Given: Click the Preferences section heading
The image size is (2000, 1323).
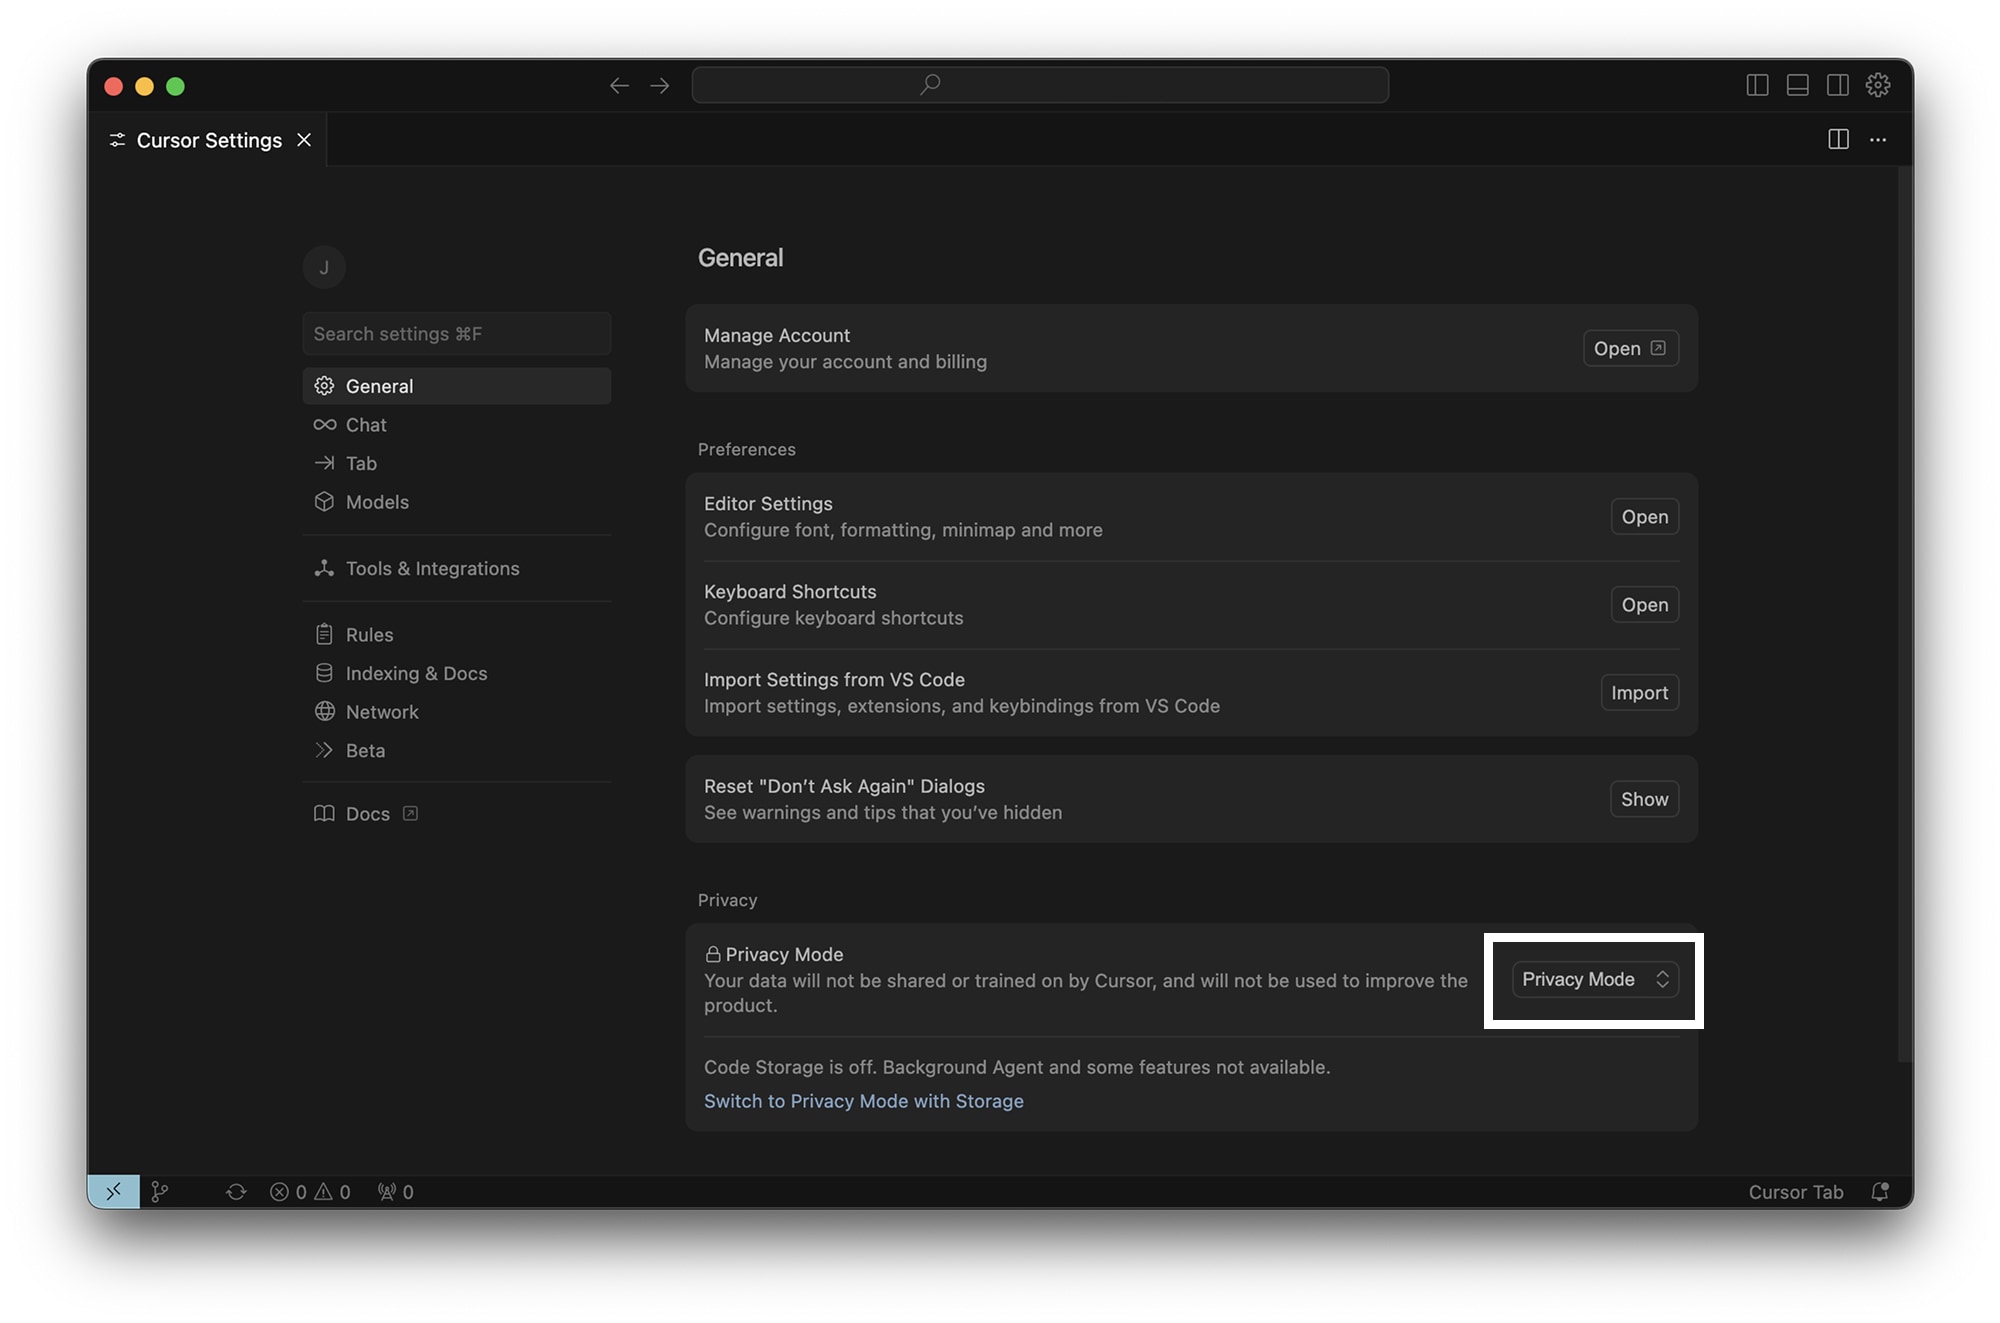Looking at the screenshot, I should click(747, 449).
